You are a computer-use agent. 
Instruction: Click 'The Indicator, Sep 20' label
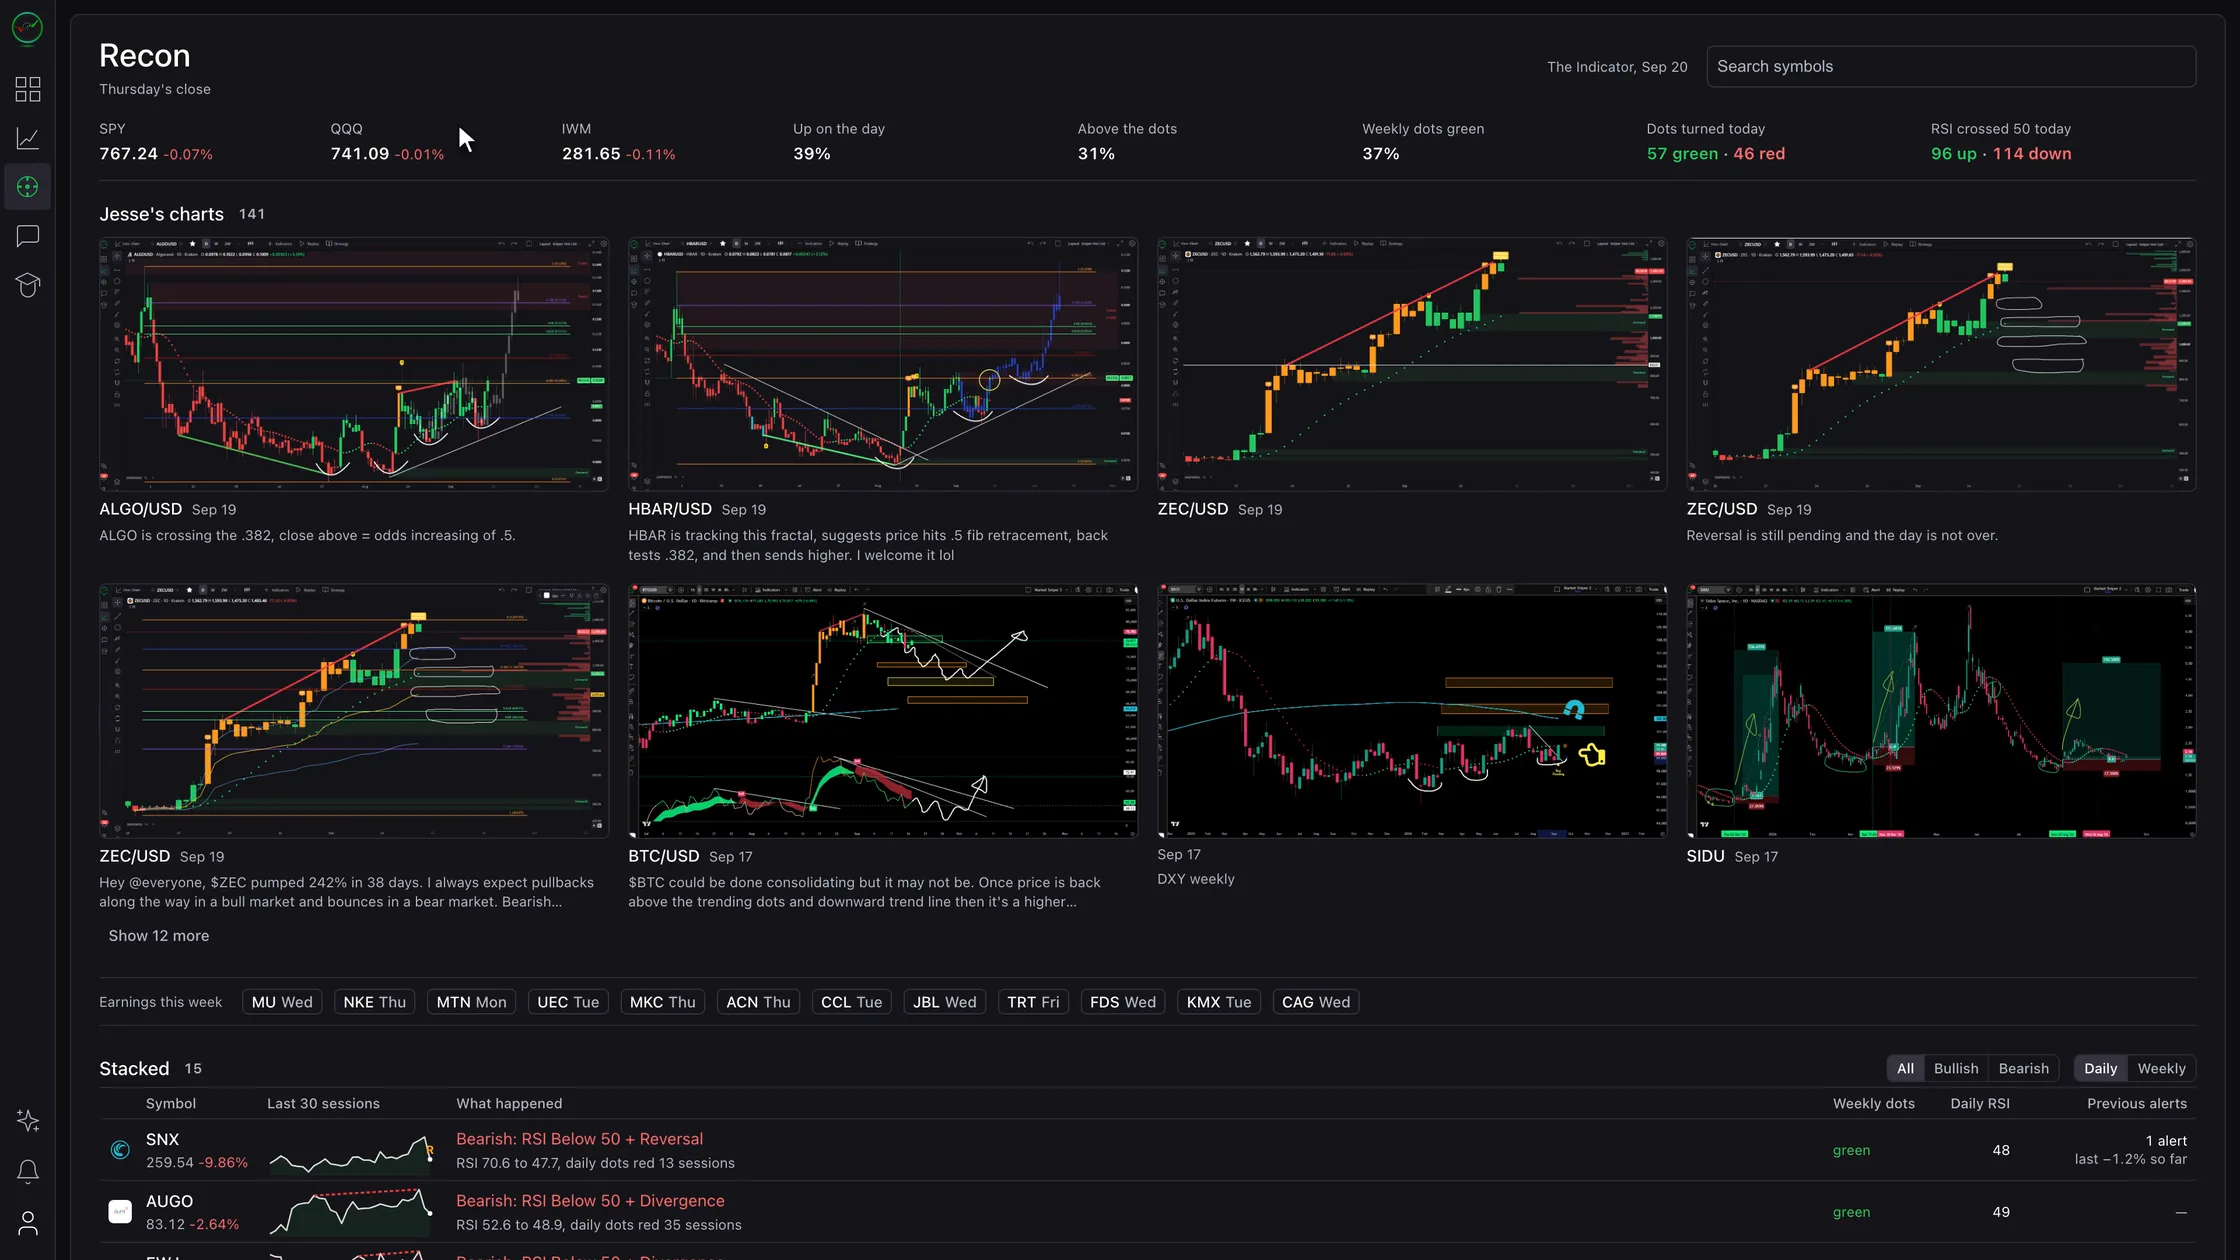click(x=1617, y=67)
